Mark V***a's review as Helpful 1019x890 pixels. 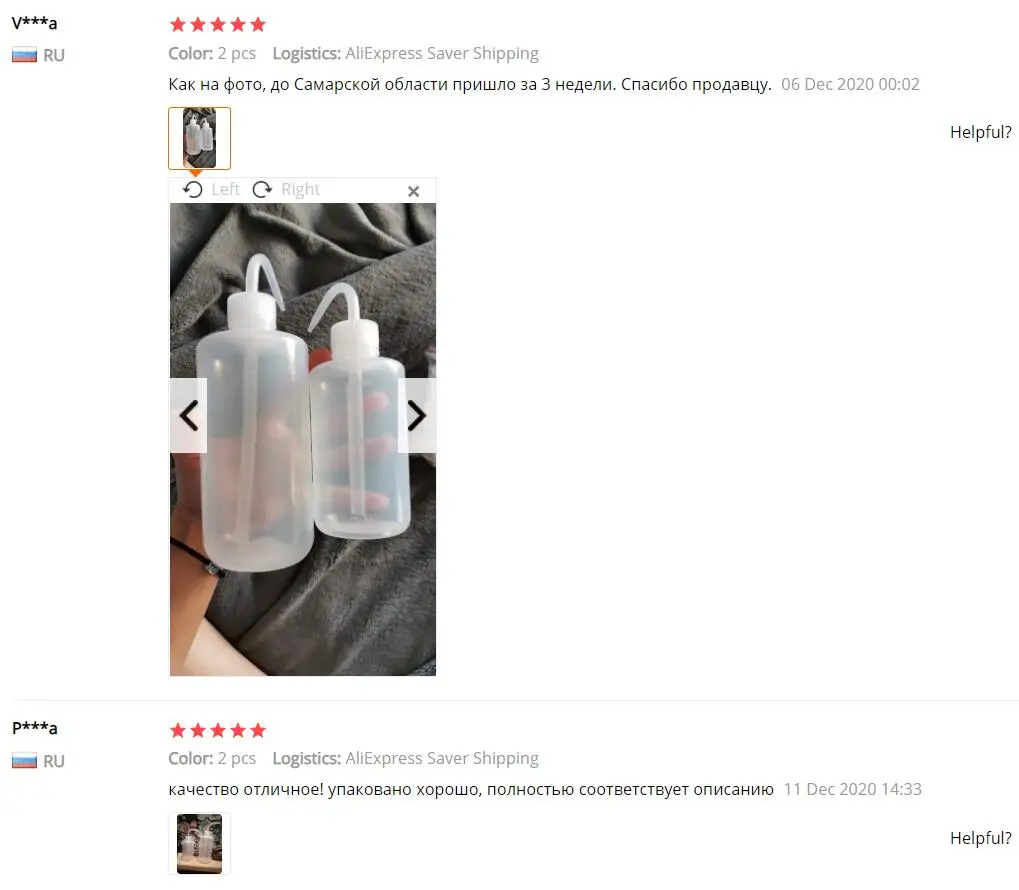pyautogui.click(x=980, y=132)
